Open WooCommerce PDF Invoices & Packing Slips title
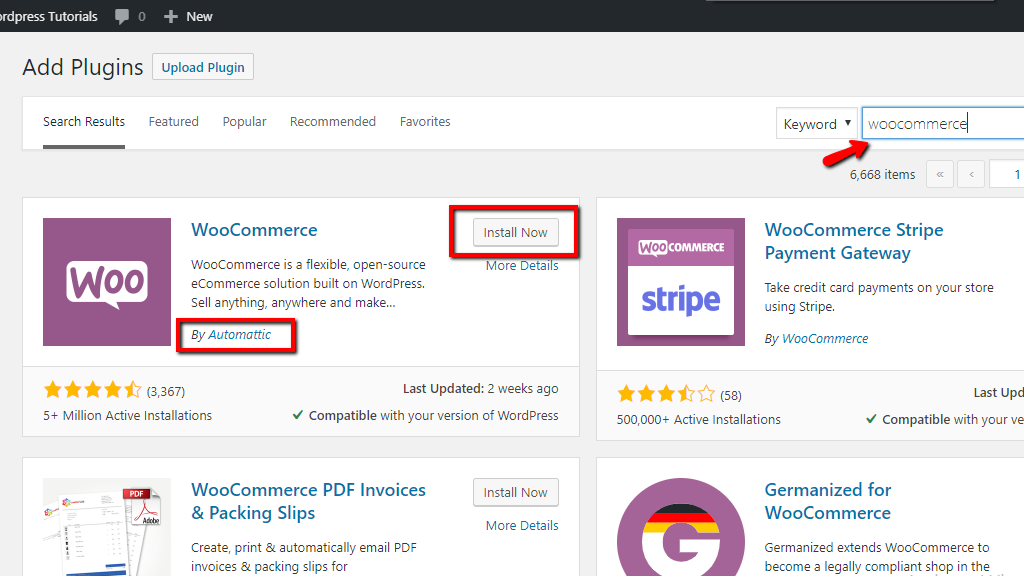Viewport: 1024px width, 576px height. 308,501
